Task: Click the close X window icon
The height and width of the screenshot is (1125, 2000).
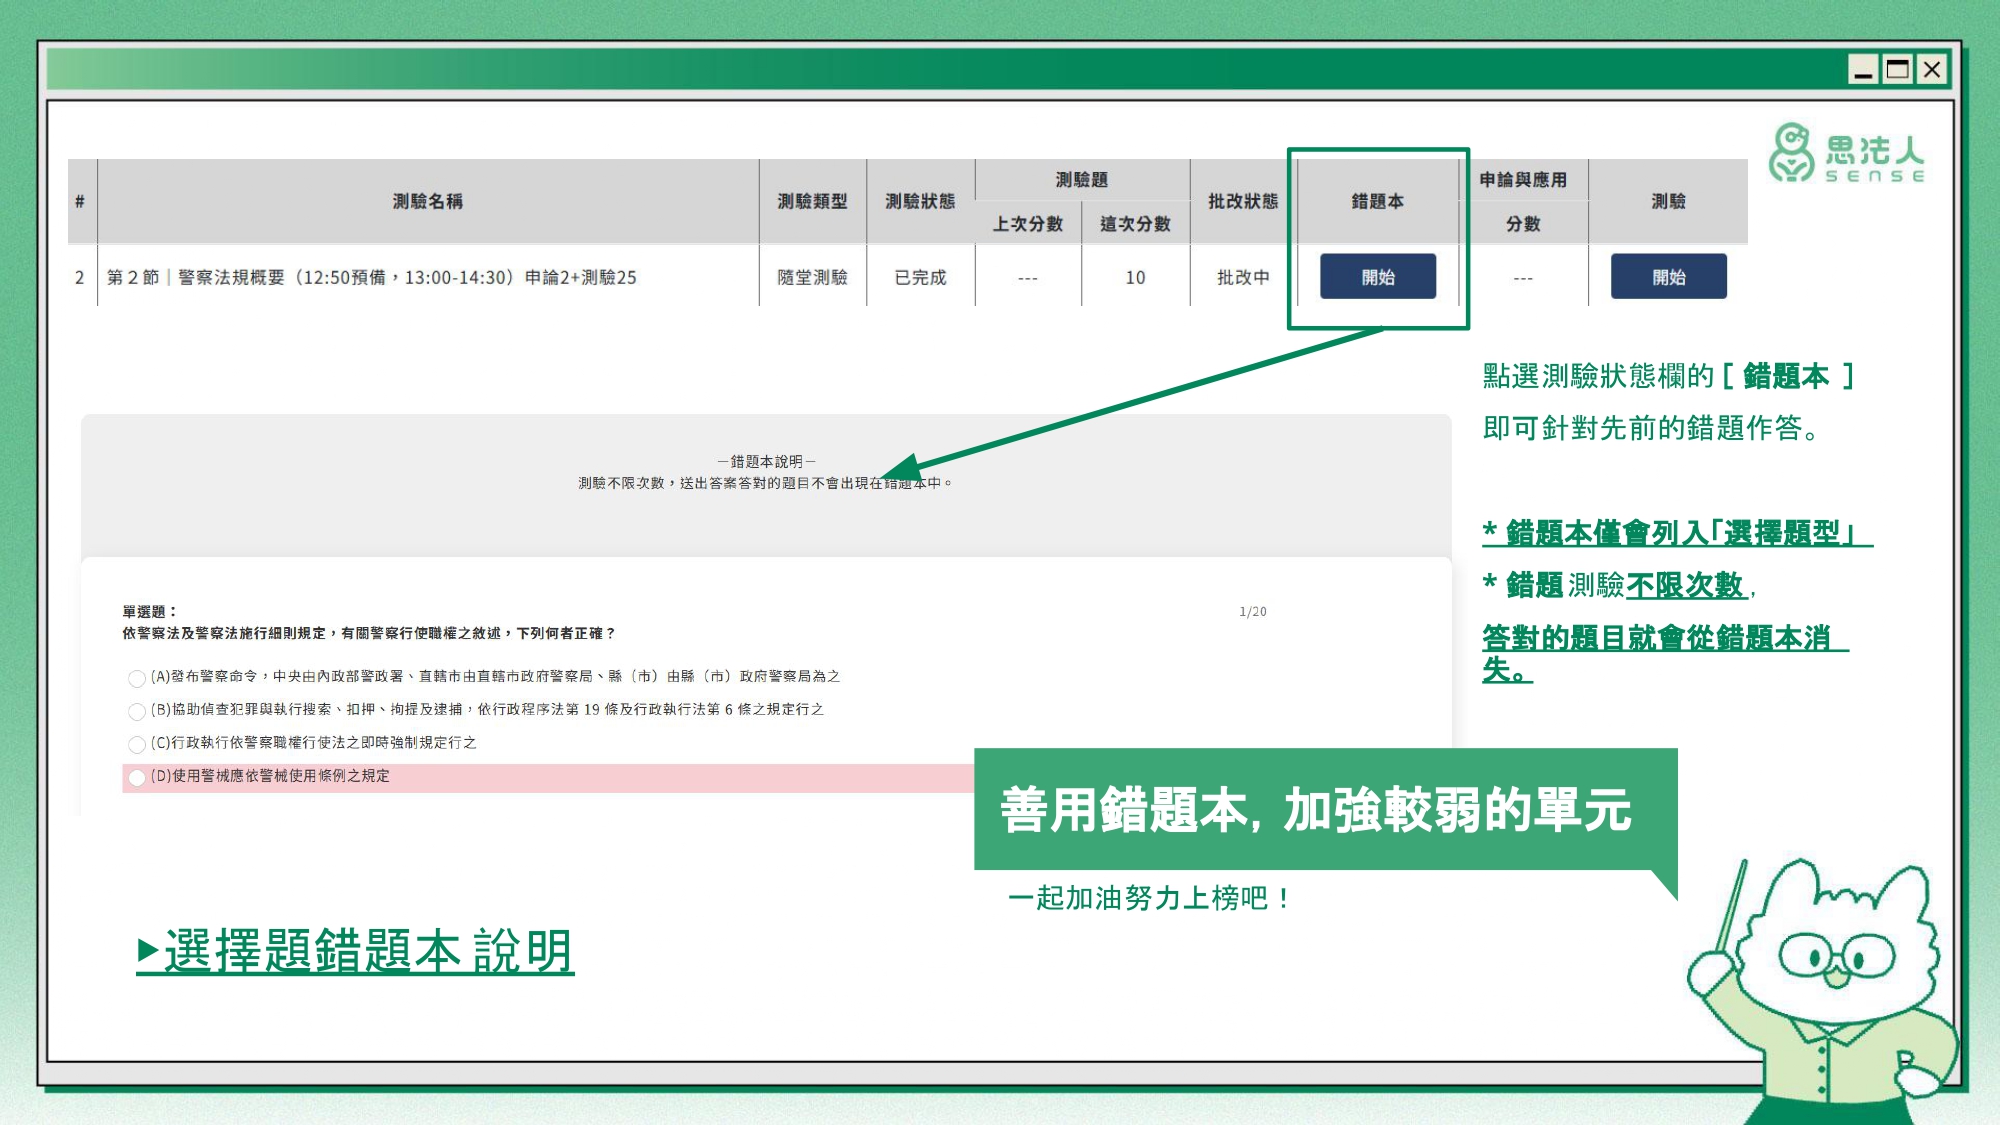Action: click(1932, 69)
